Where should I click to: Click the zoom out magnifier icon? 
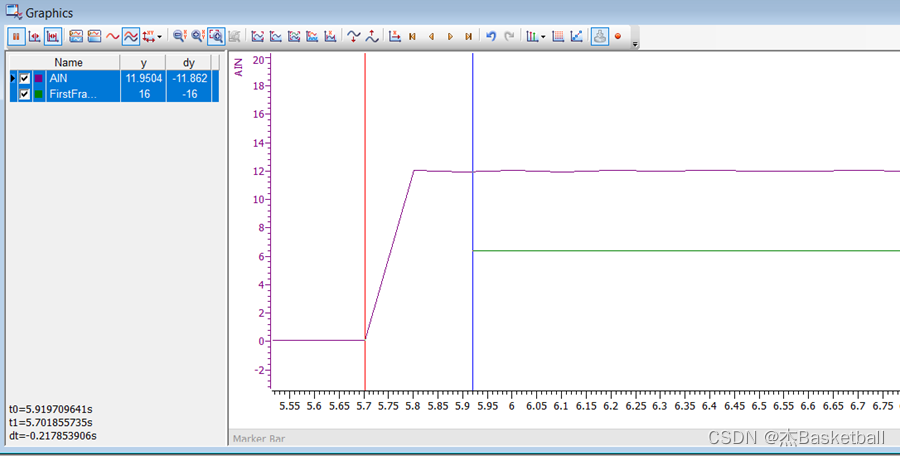coord(180,36)
